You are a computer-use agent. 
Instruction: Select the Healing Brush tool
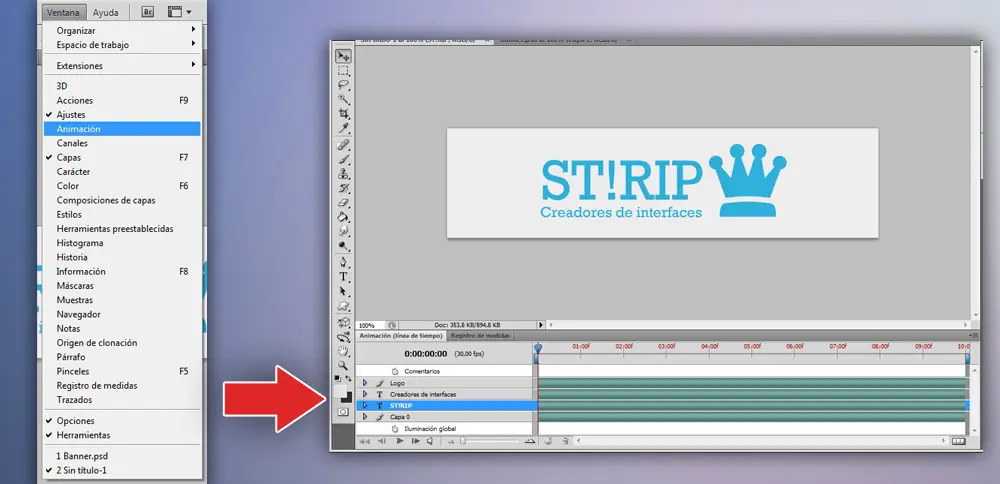(344, 145)
